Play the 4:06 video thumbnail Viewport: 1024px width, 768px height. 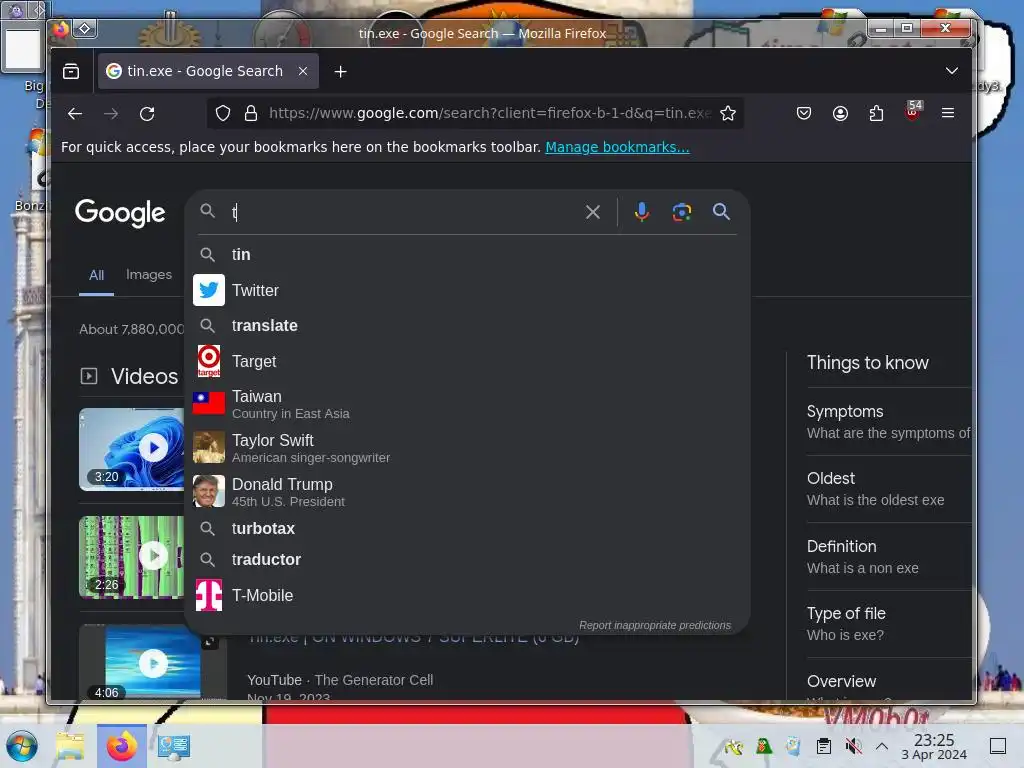pos(153,664)
